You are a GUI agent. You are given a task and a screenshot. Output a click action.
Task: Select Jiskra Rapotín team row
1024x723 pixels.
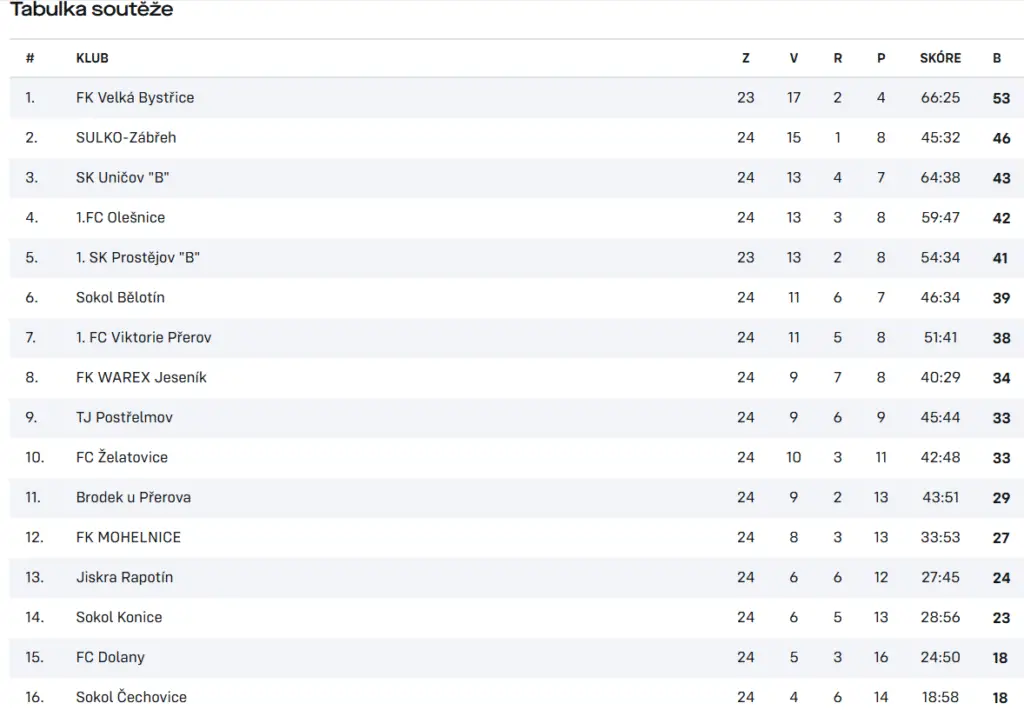click(x=124, y=578)
